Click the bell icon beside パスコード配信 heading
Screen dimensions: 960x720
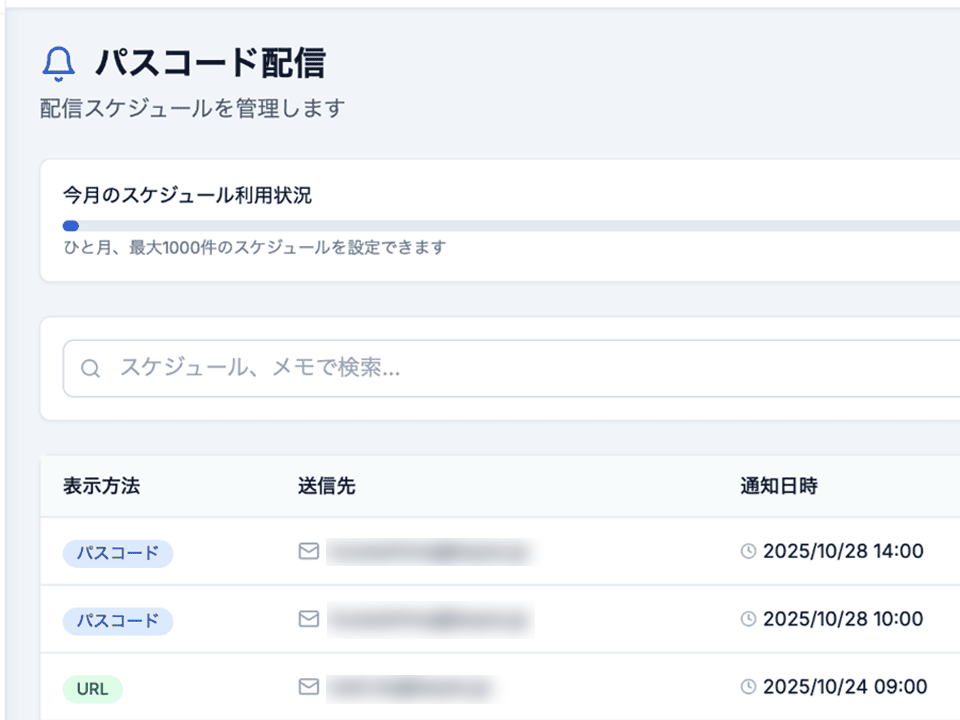(58, 65)
